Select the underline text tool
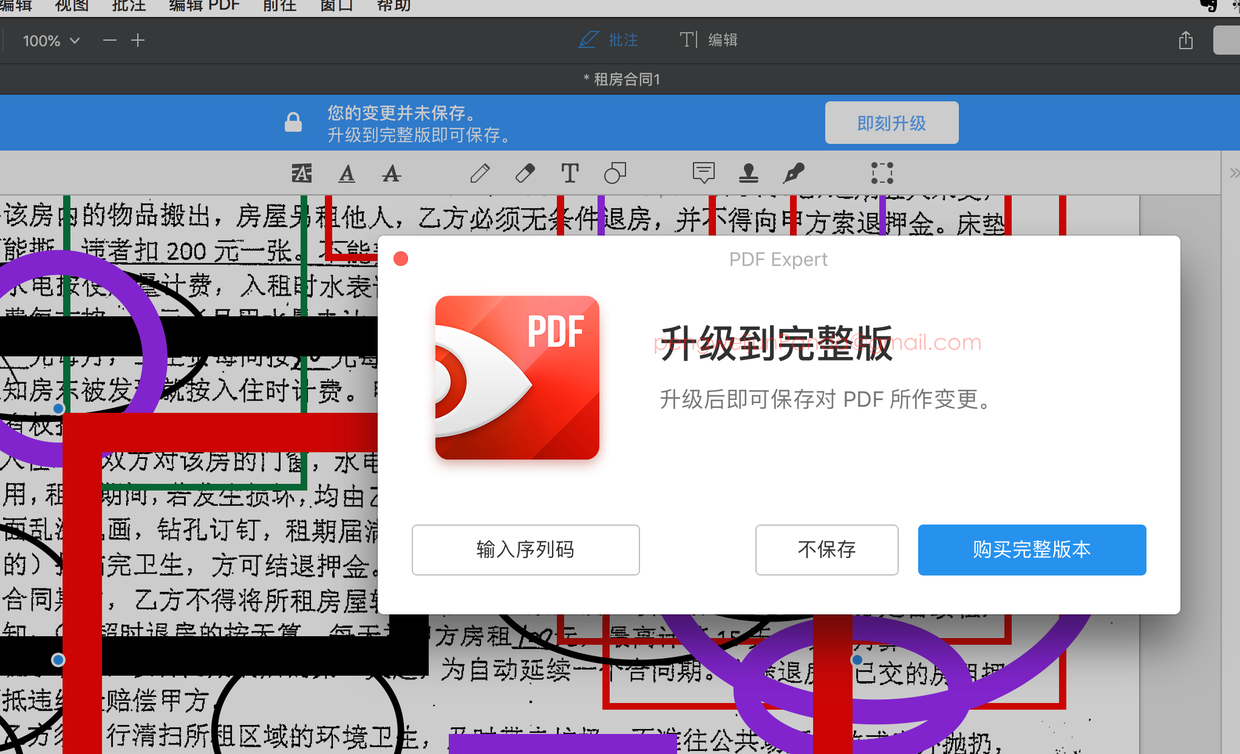This screenshot has width=1240, height=754. tap(347, 173)
